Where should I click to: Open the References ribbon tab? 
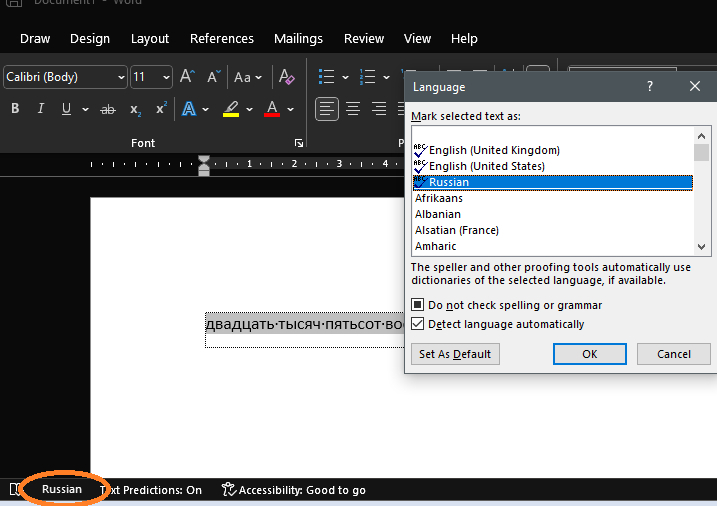[221, 39]
